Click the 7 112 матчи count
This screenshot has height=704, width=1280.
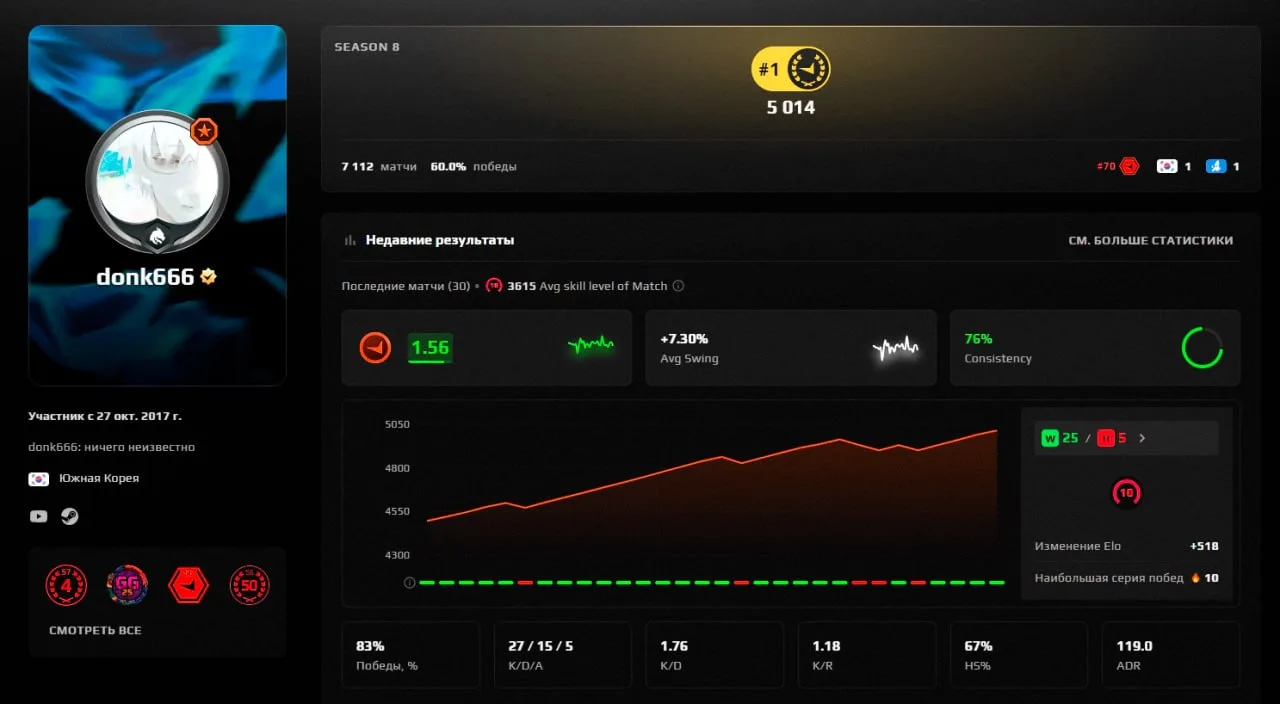[379, 167]
